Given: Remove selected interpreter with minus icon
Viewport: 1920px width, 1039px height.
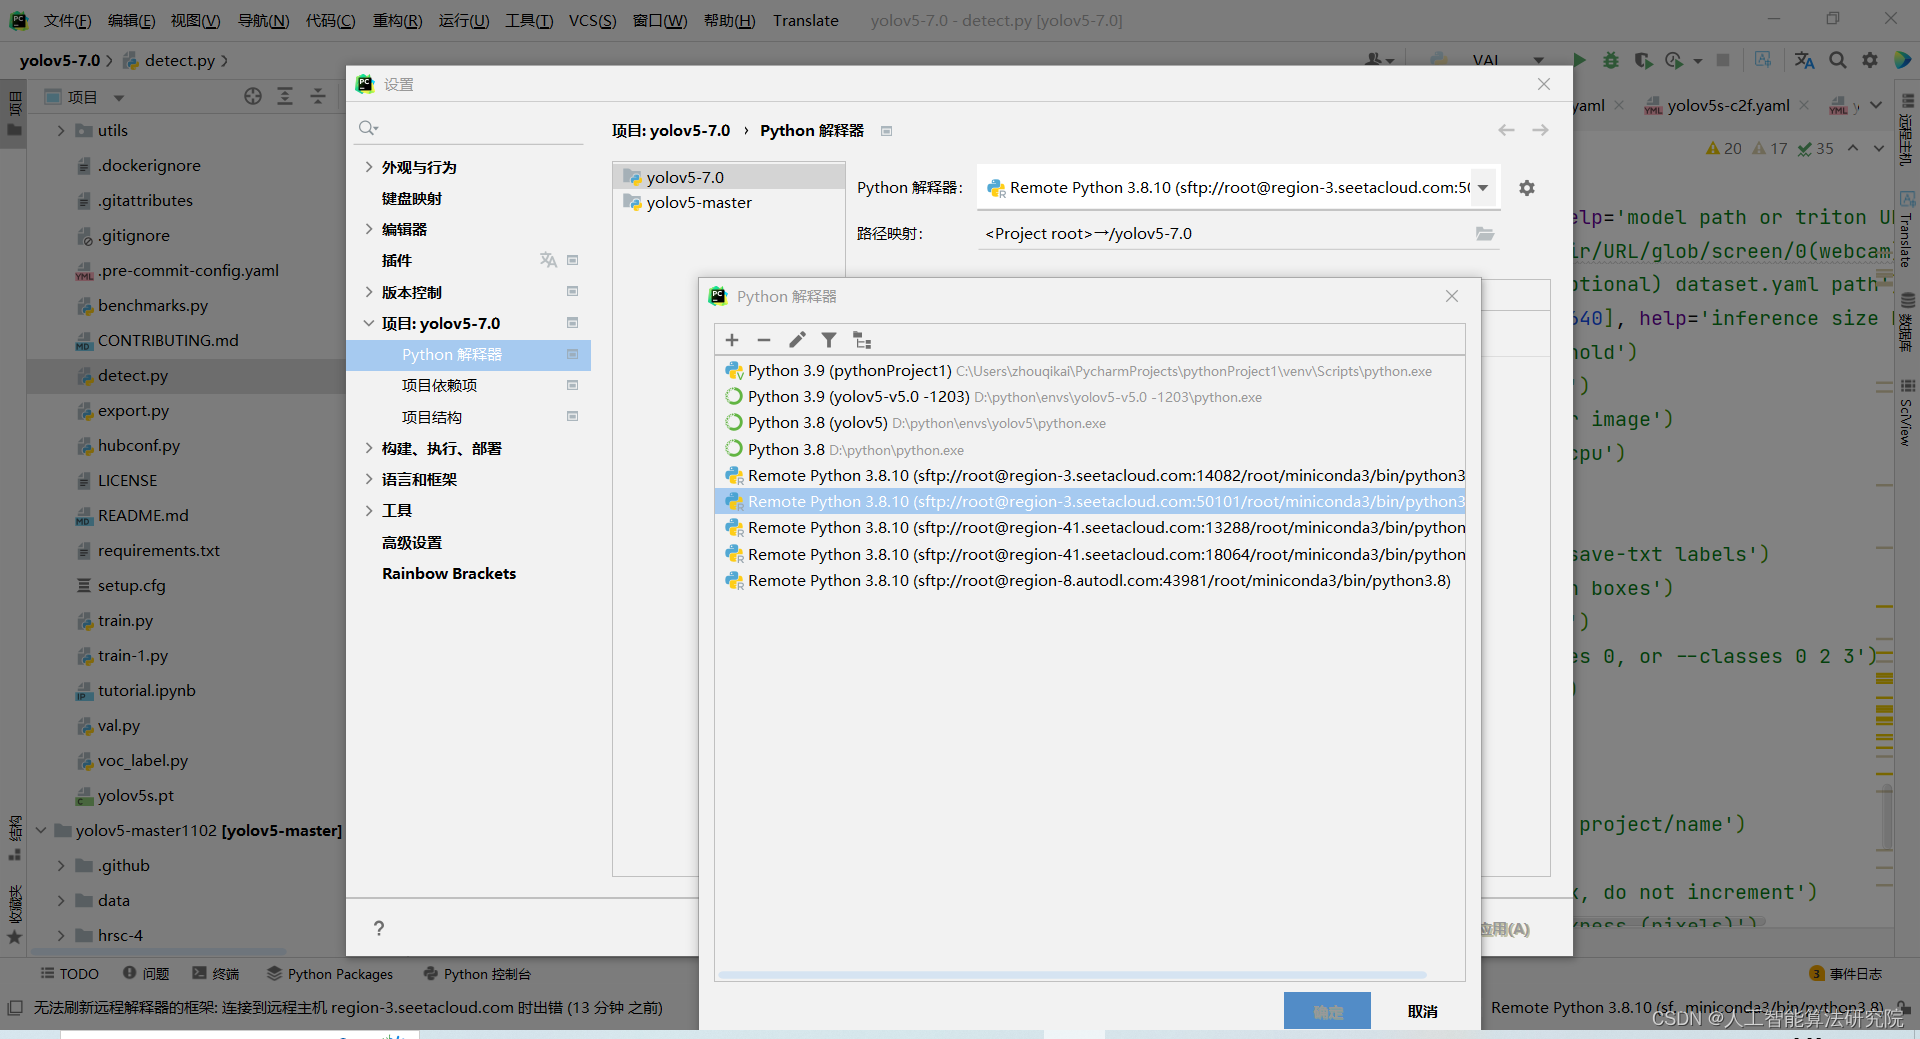Looking at the screenshot, I should tap(764, 340).
